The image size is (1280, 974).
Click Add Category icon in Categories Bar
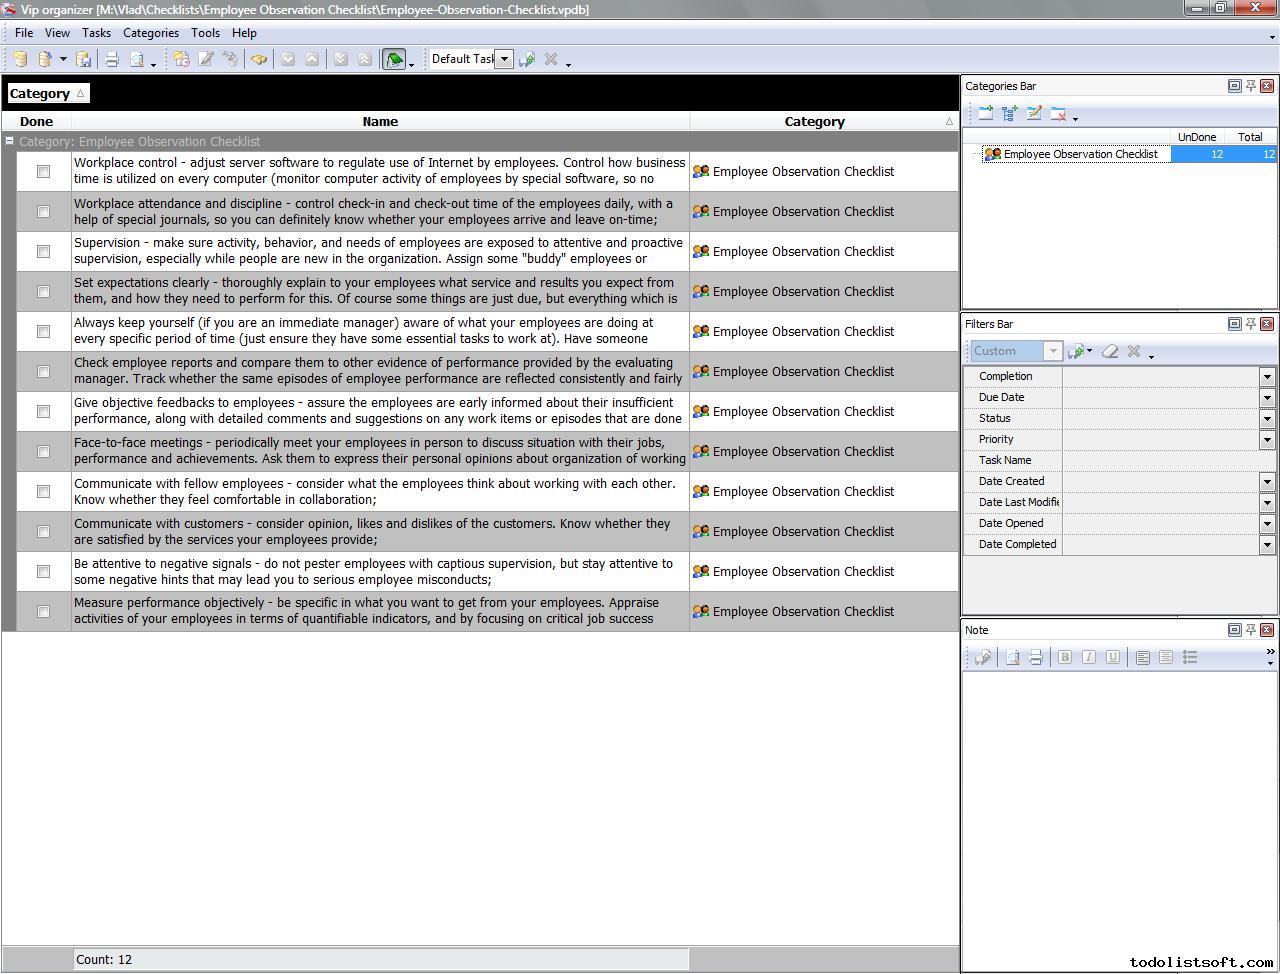985,114
